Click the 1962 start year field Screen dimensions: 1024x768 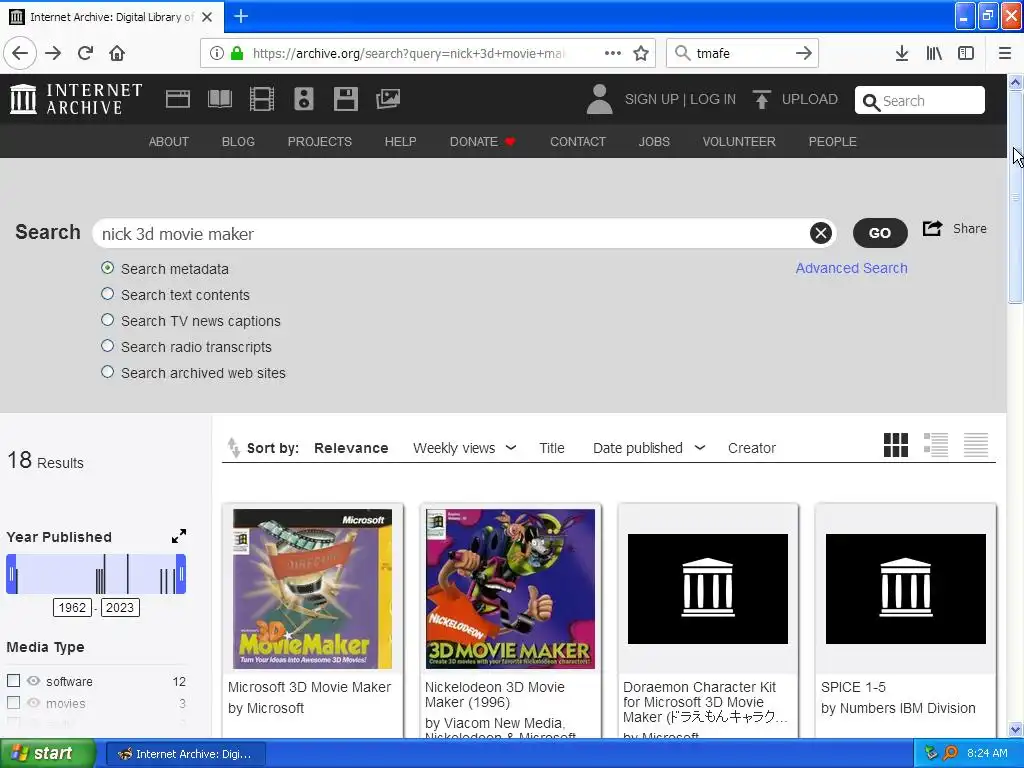tap(72, 607)
